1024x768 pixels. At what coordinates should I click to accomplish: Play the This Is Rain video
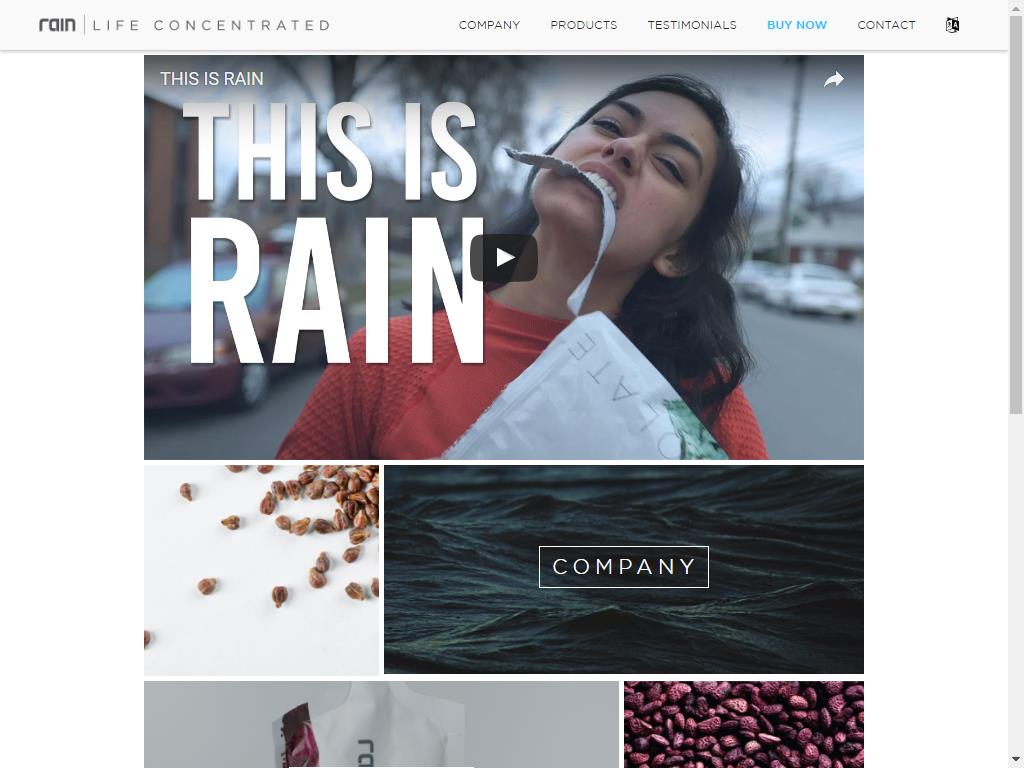point(504,258)
